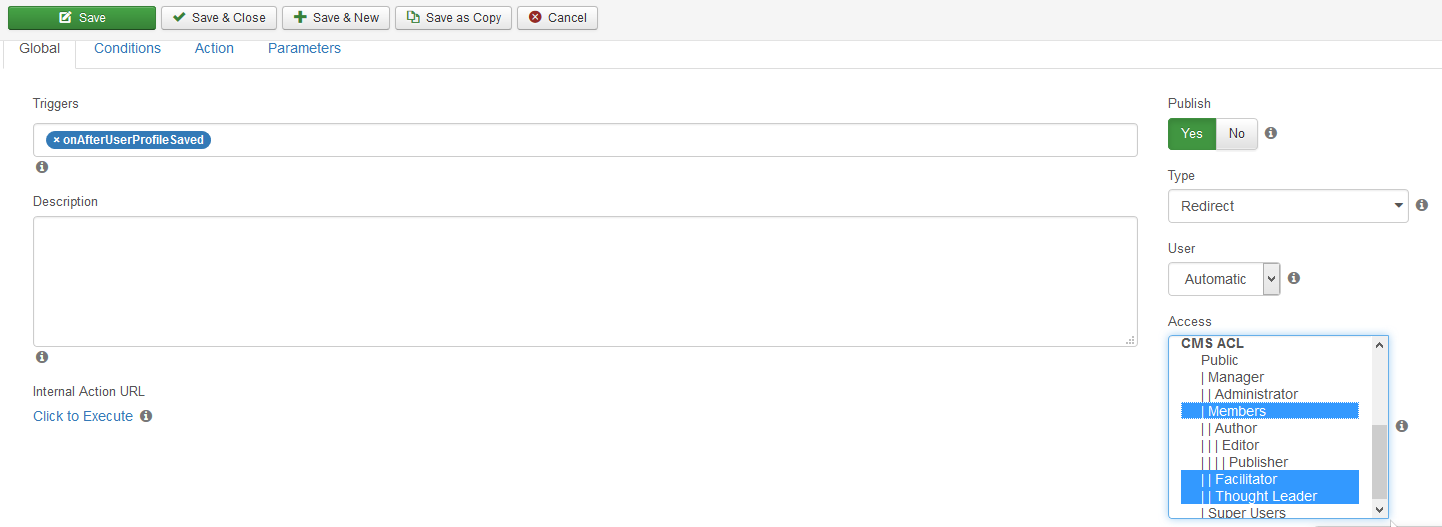Image resolution: width=1442 pixels, height=527 pixels.
Task: Set Publish to No
Action: pyautogui.click(x=1237, y=134)
